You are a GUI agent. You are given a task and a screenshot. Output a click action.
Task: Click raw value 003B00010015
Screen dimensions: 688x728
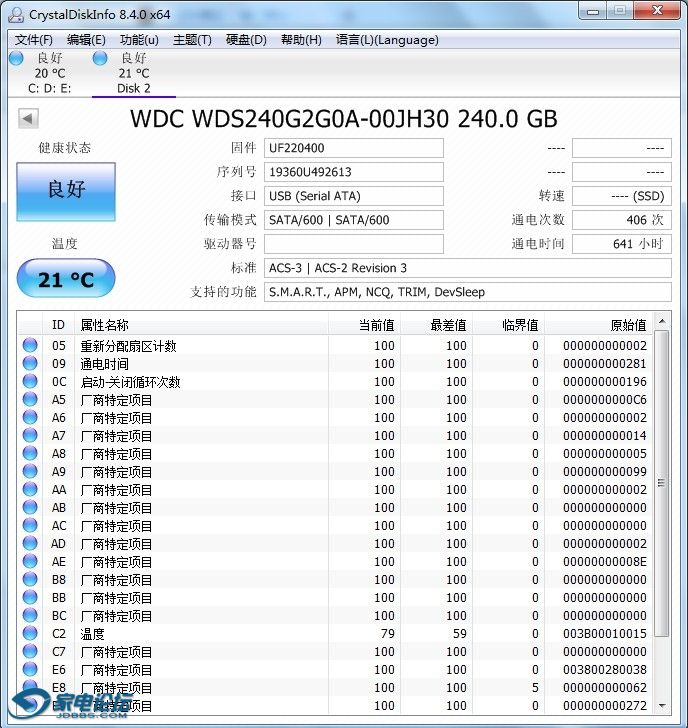pyautogui.click(x=605, y=634)
